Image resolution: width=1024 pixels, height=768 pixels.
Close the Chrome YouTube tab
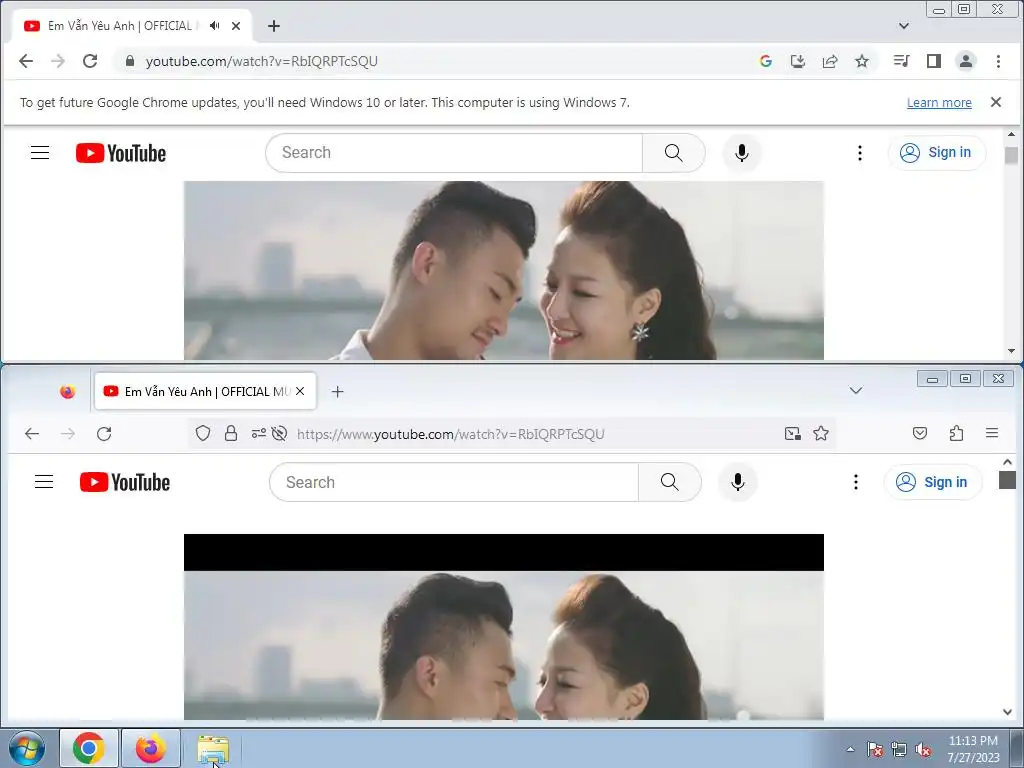[x=236, y=26]
